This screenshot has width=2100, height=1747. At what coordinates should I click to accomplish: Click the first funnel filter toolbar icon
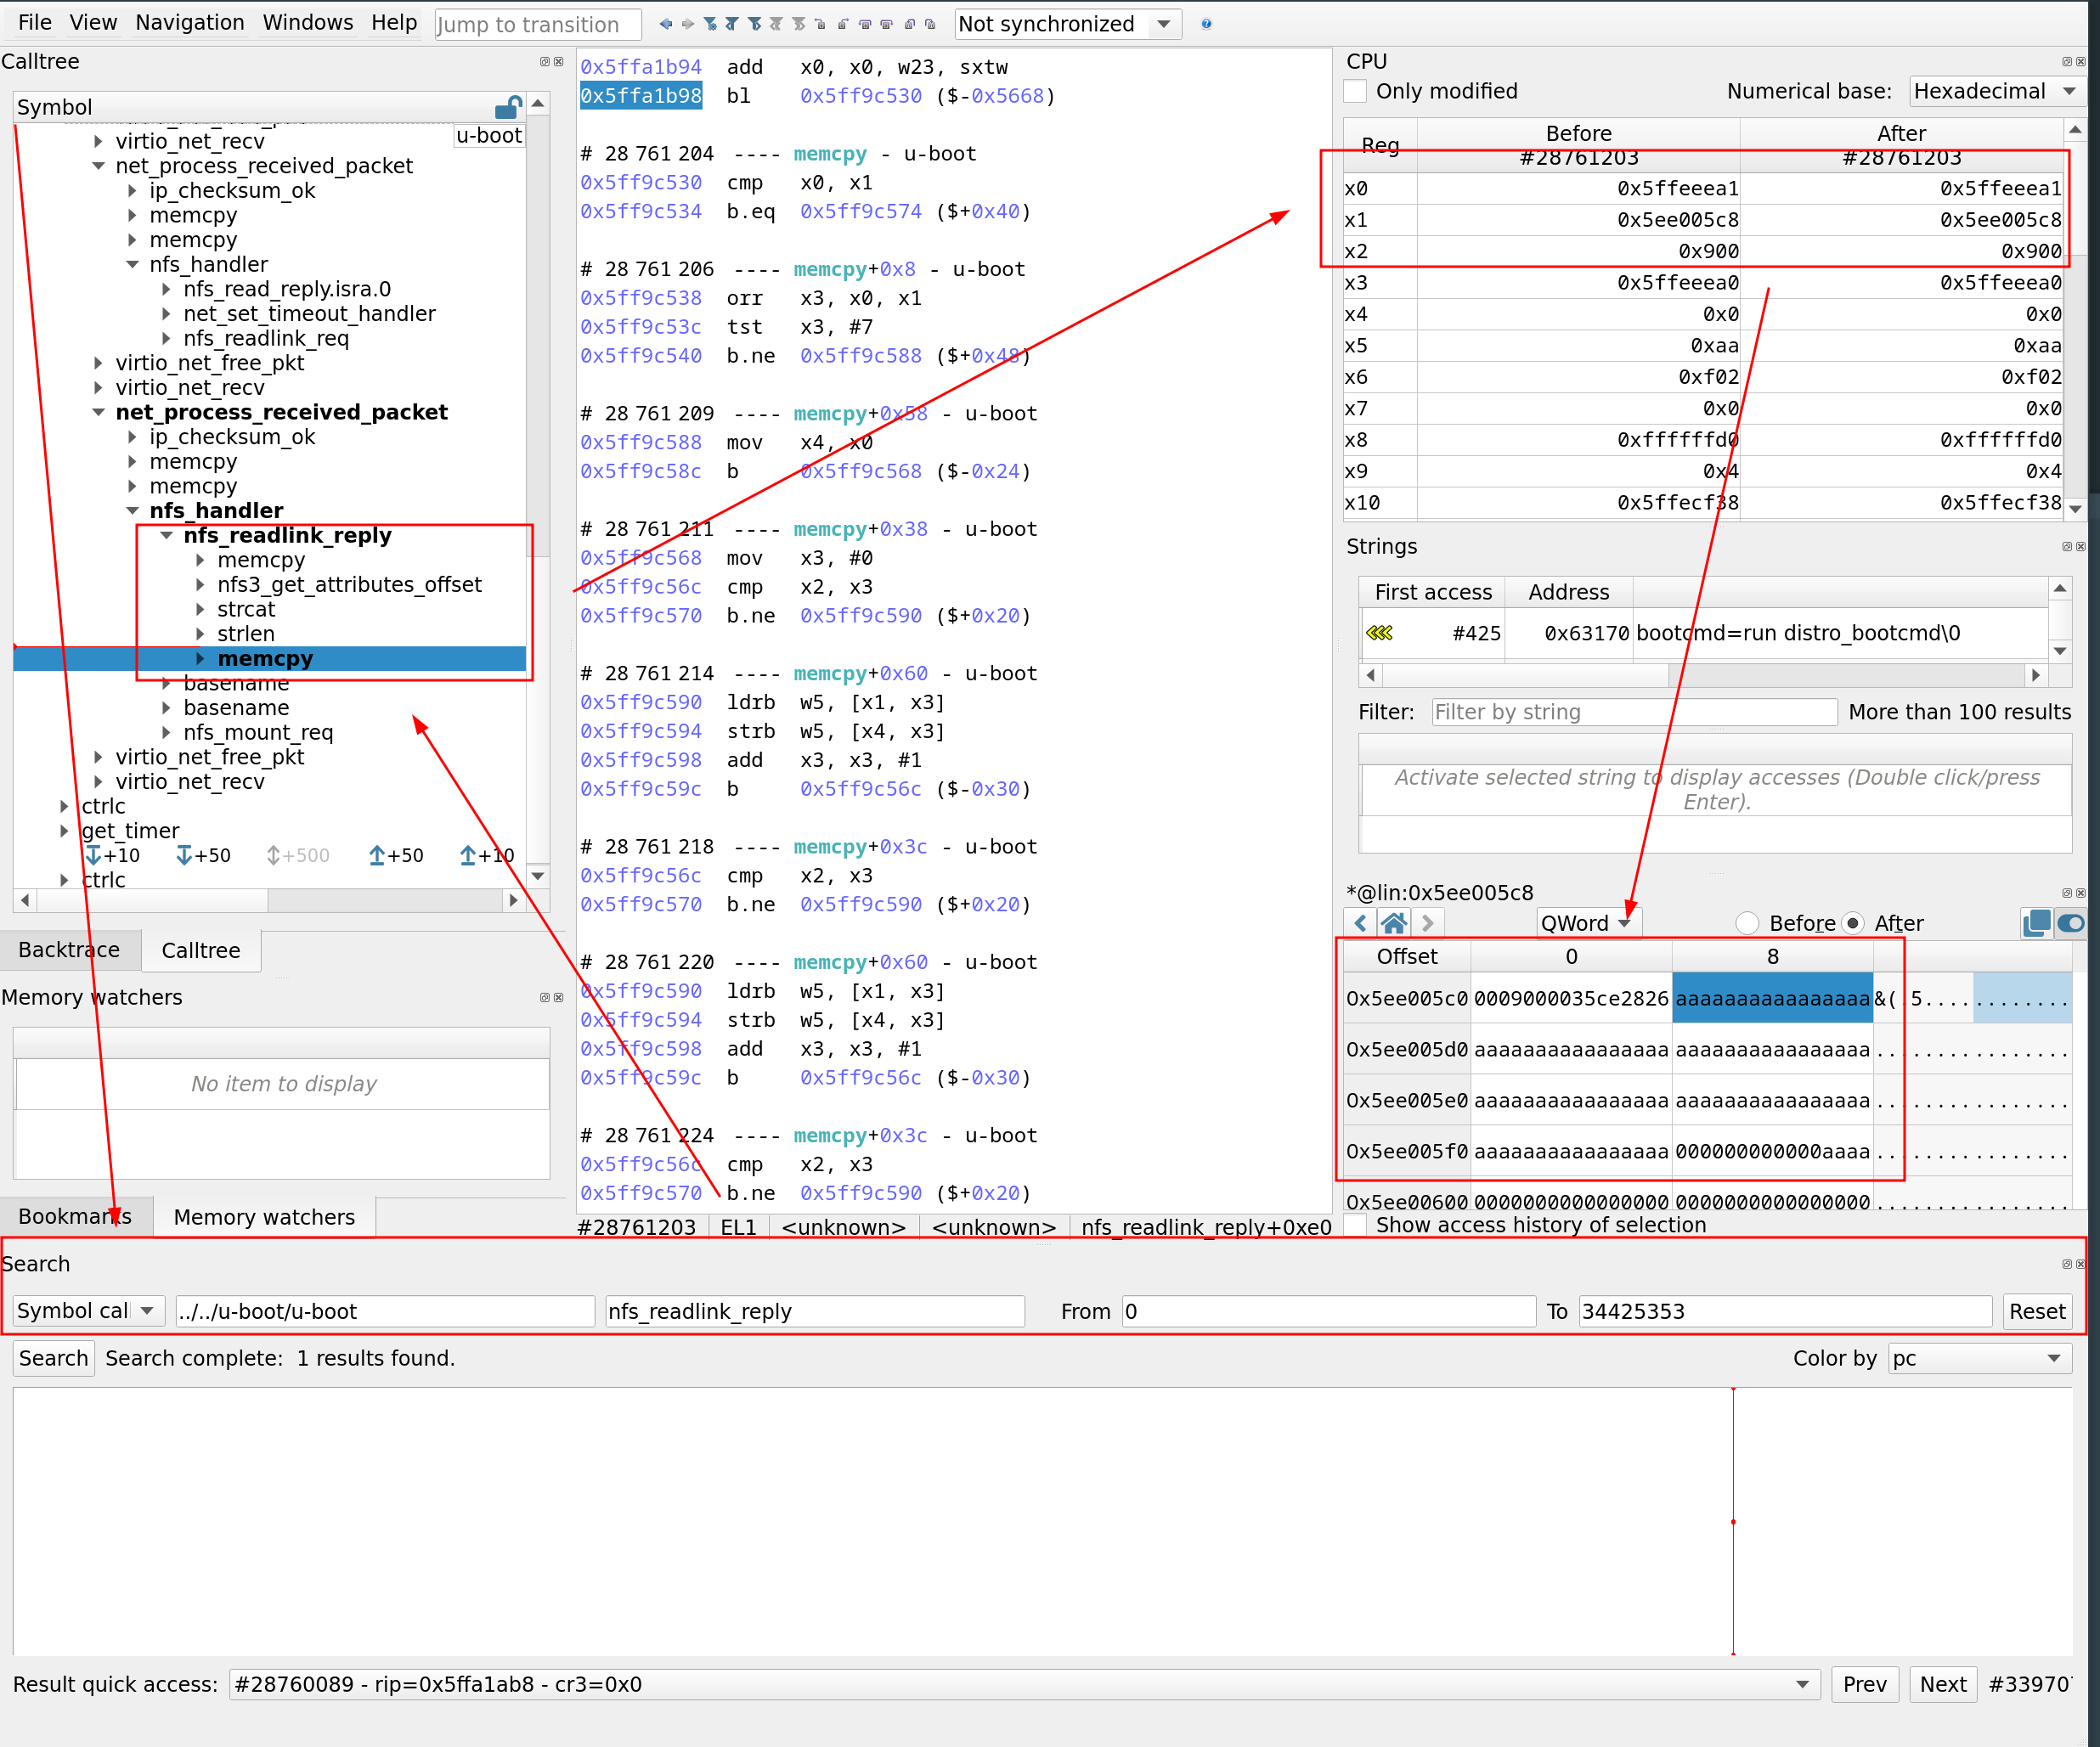[x=710, y=24]
